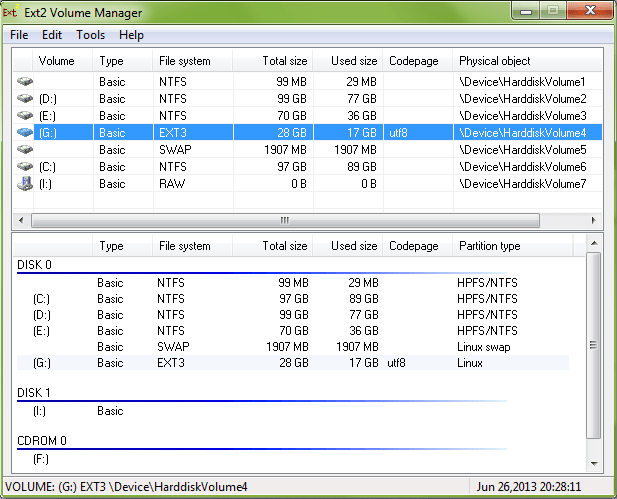The image size is (617, 499).
Task: Sort top list by Total size header
Action: [273, 61]
